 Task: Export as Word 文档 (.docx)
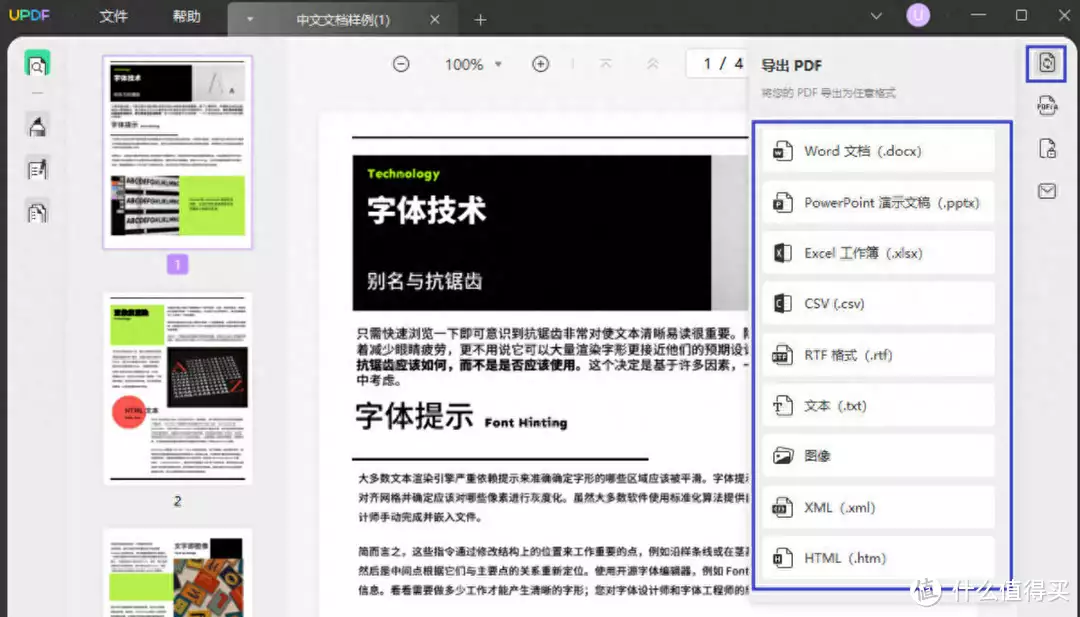(x=878, y=151)
